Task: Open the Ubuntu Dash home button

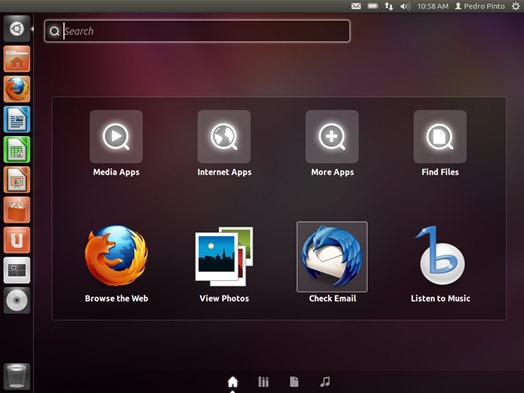Action: pyautogui.click(x=17, y=29)
